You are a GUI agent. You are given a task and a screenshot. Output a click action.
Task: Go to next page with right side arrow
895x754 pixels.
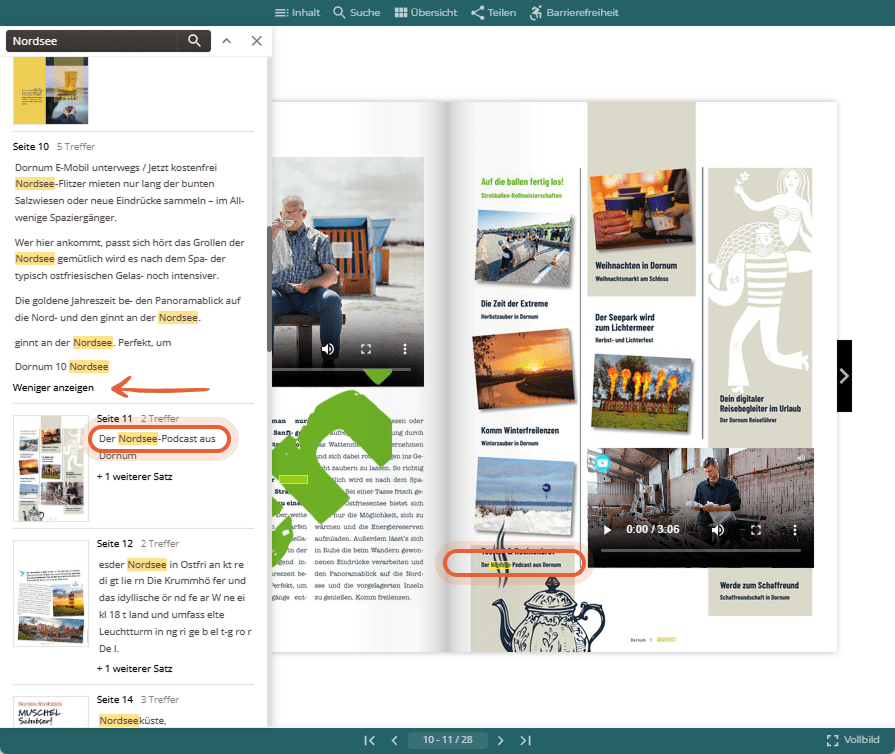844,376
